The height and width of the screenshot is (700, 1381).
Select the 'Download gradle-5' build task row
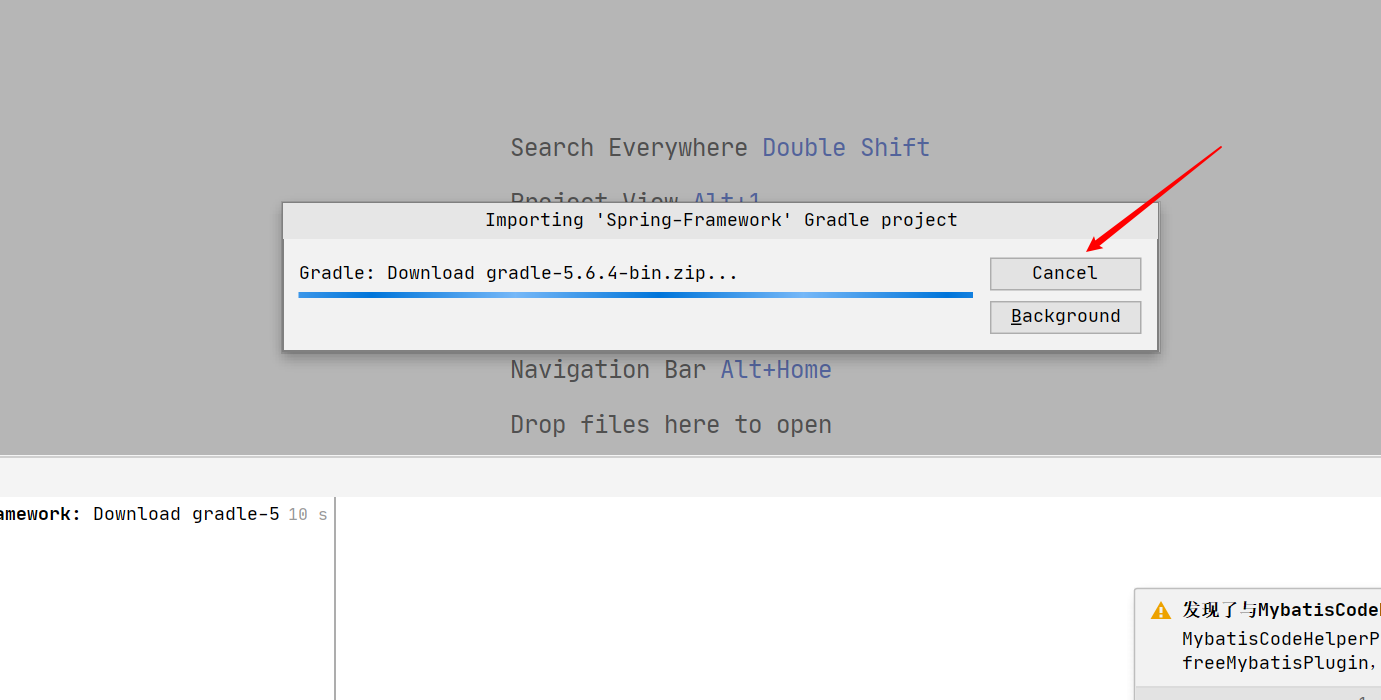pyautogui.click(x=165, y=514)
